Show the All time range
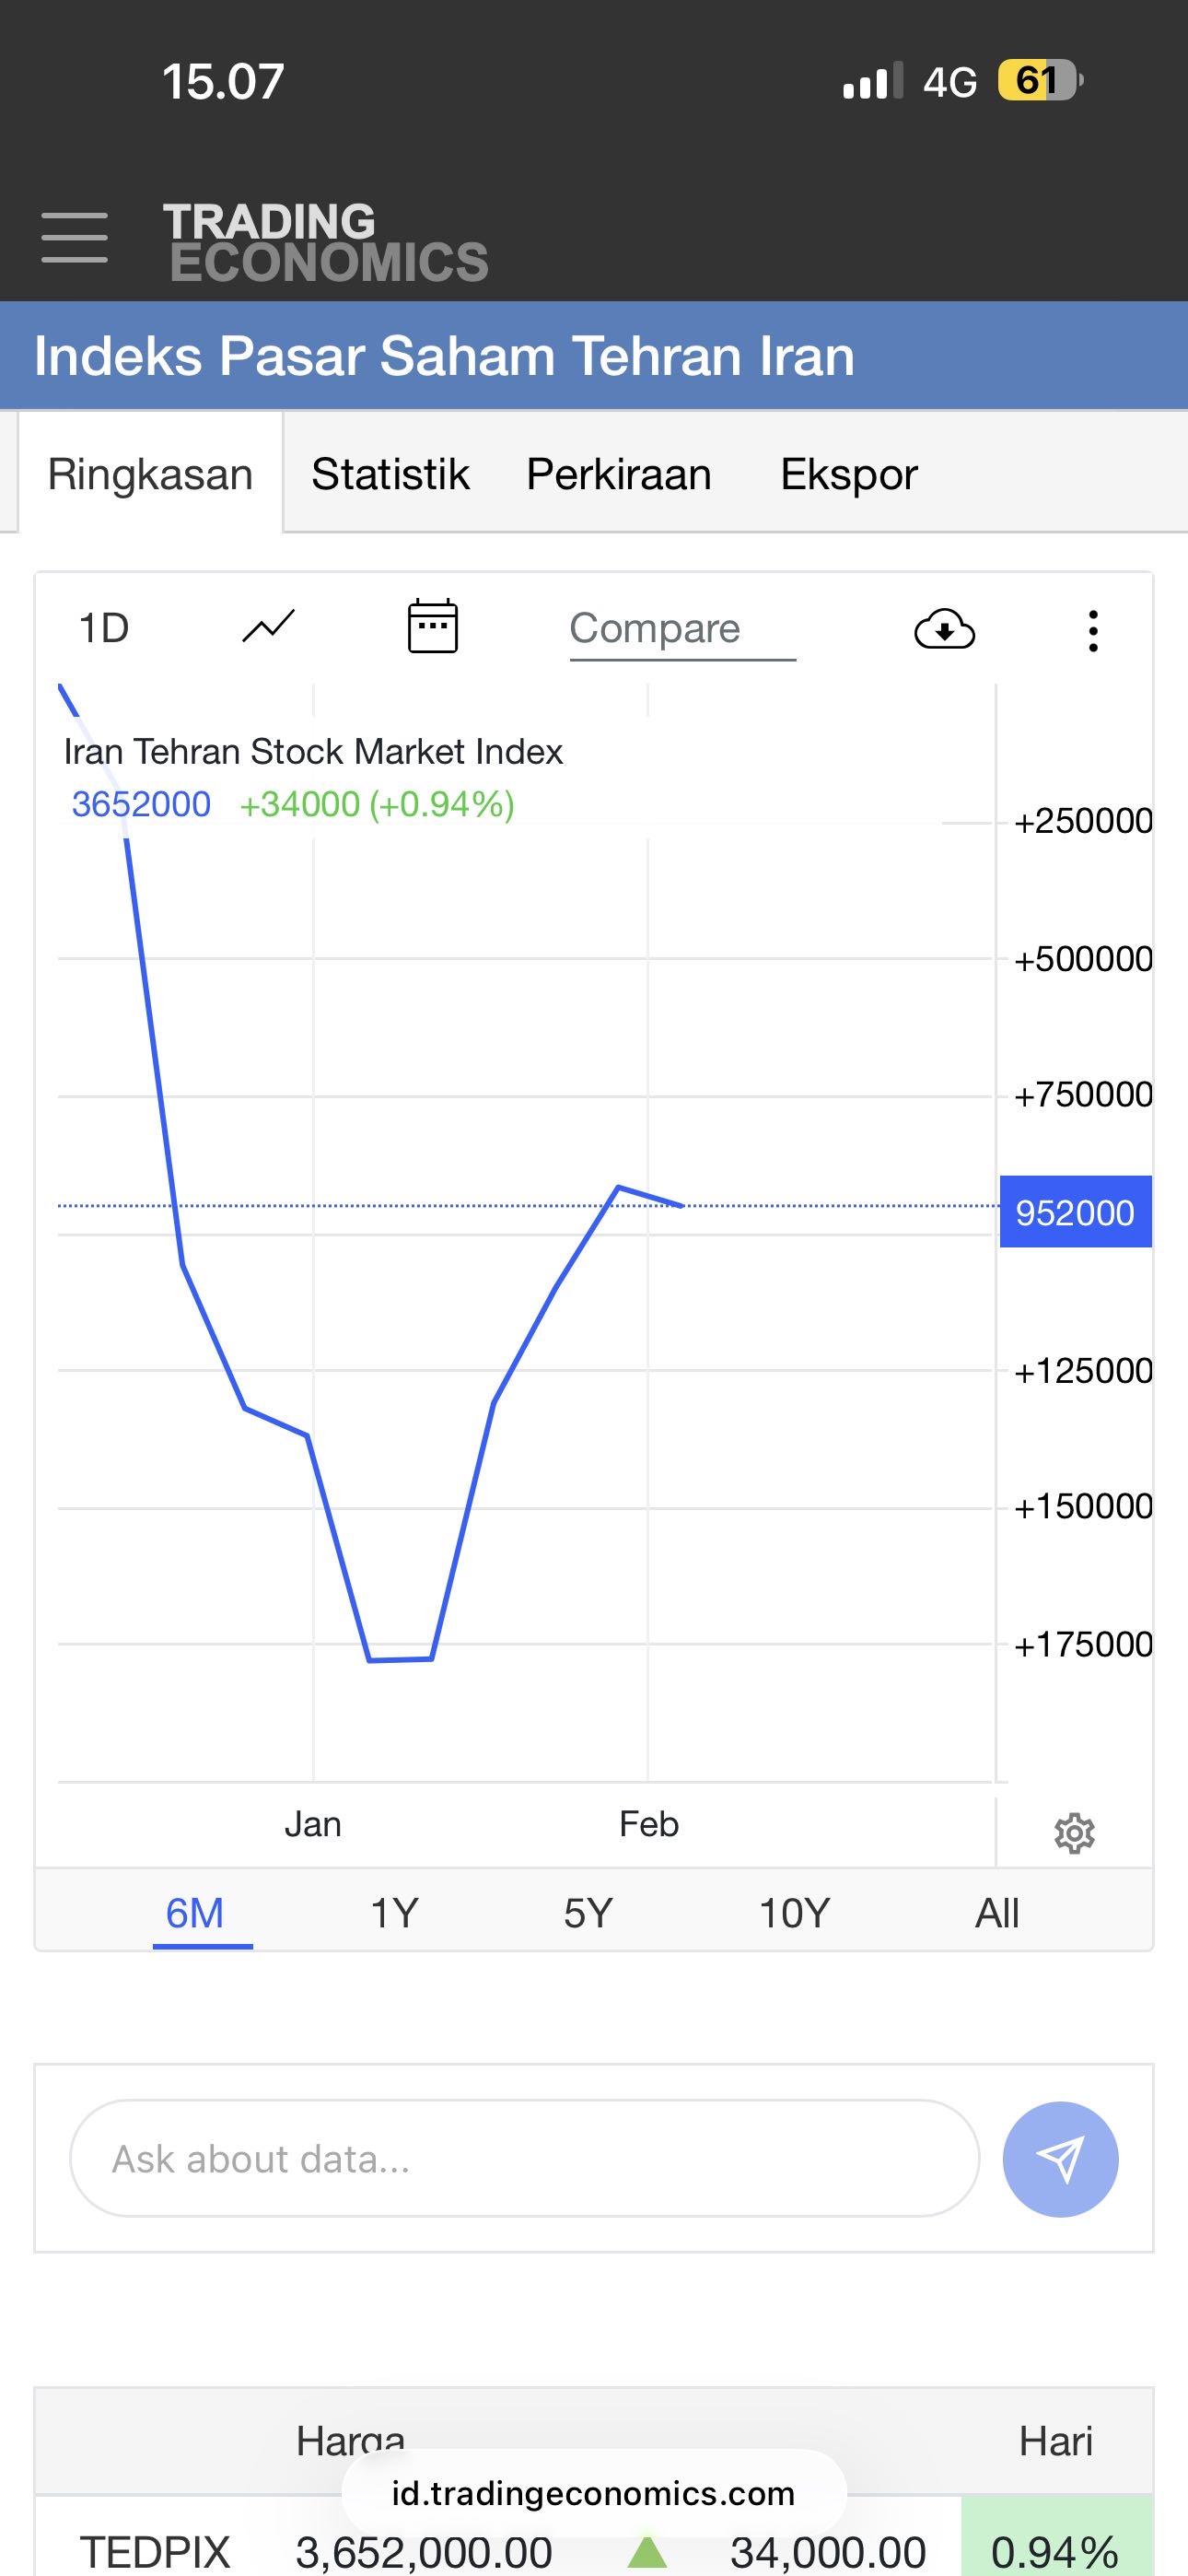 pos(997,1913)
